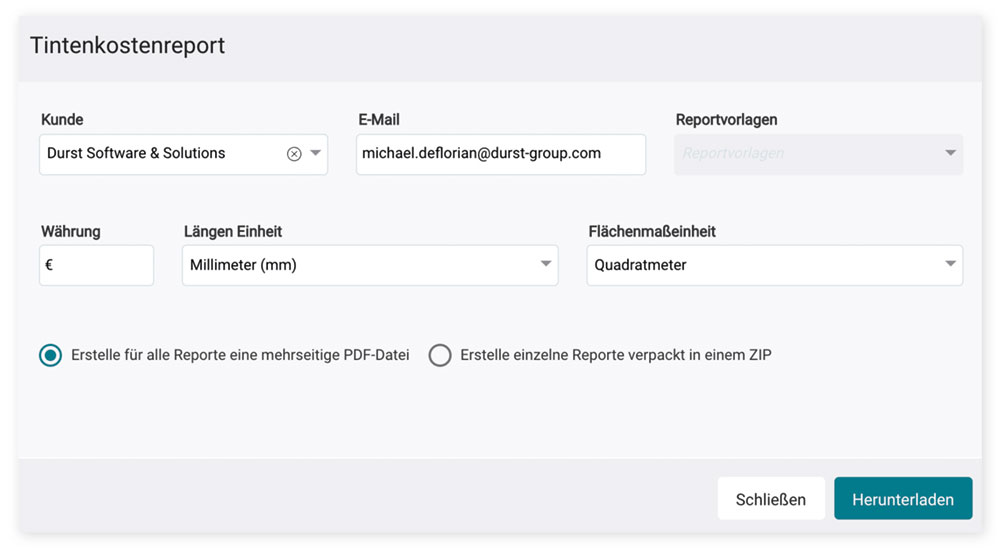Screen dimensions: 1000x548
Task: Click the "Durst Software & Solutions" customer value
Action: click(136, 154)
